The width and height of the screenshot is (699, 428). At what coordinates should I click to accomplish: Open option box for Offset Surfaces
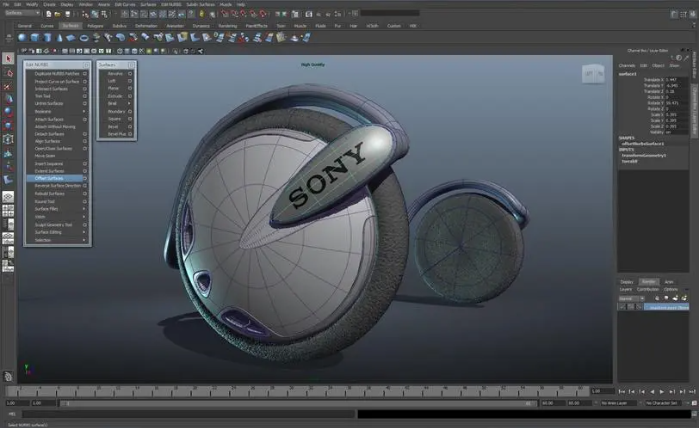(85, 178)
